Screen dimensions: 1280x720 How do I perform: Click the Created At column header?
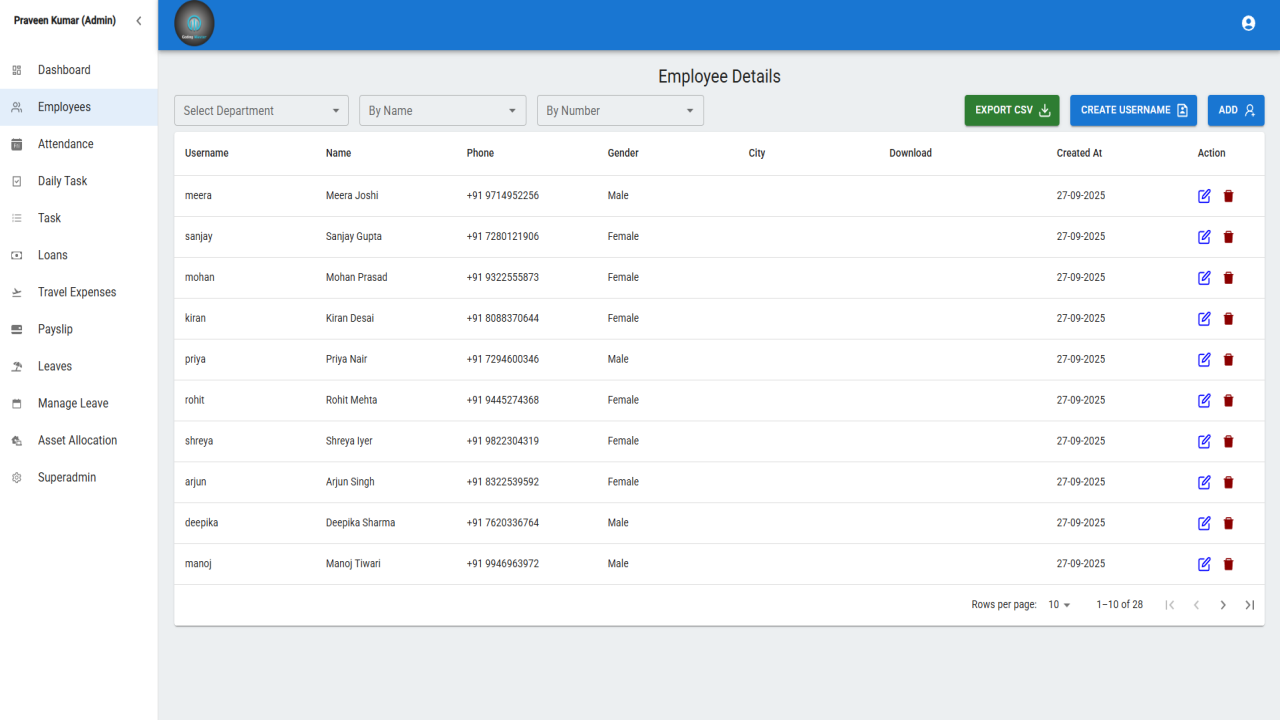click(1079, 153)
